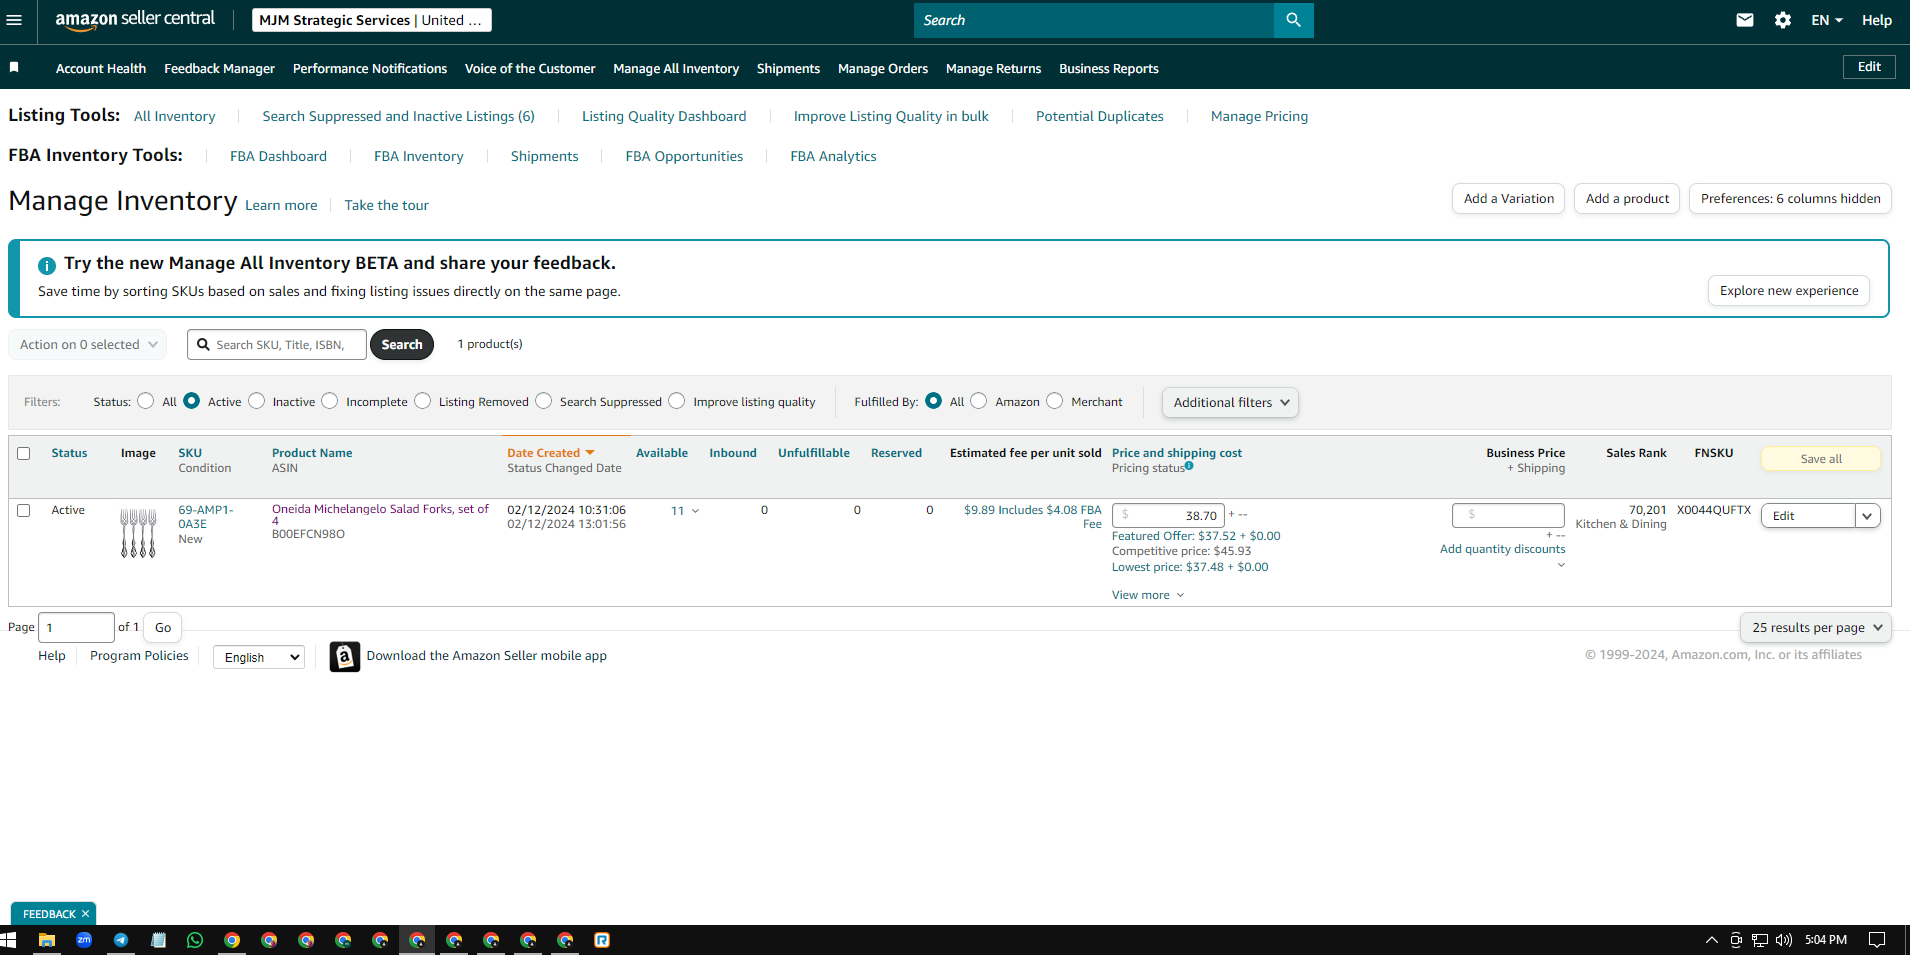Image resolution: width=1910 pixels, height=955 pixels.
Task: Open the Account Health menu item
Action: pyautogui.click(x=101, y=68)
